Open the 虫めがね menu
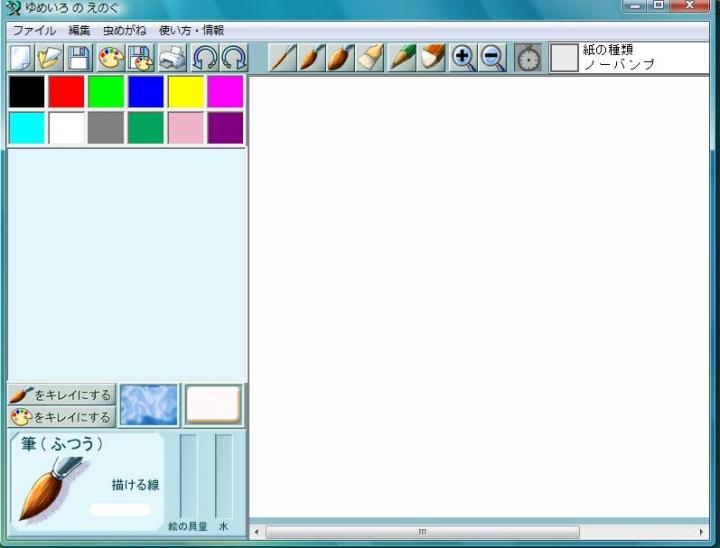 [123, 31]
